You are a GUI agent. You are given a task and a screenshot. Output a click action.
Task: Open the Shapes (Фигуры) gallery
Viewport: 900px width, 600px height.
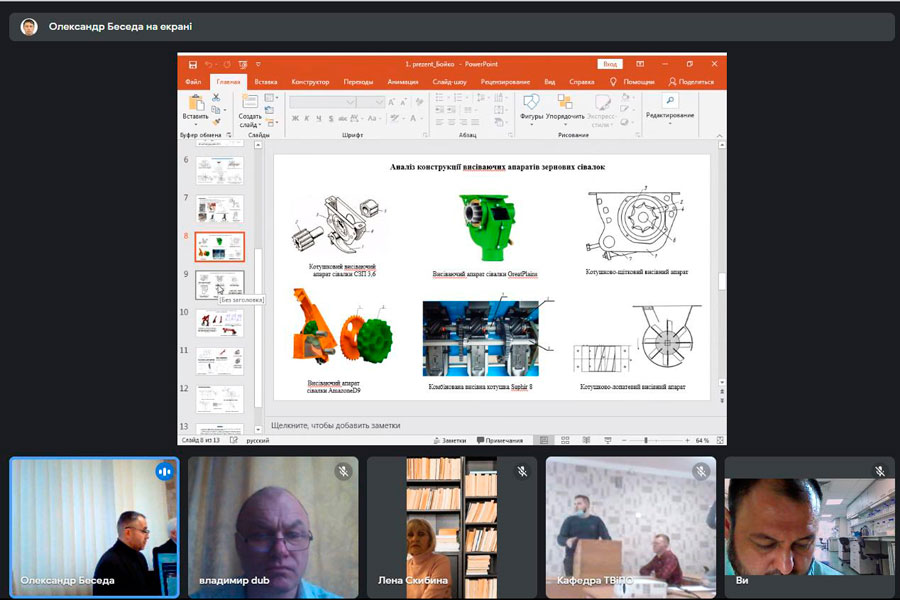tap(531, 102)
